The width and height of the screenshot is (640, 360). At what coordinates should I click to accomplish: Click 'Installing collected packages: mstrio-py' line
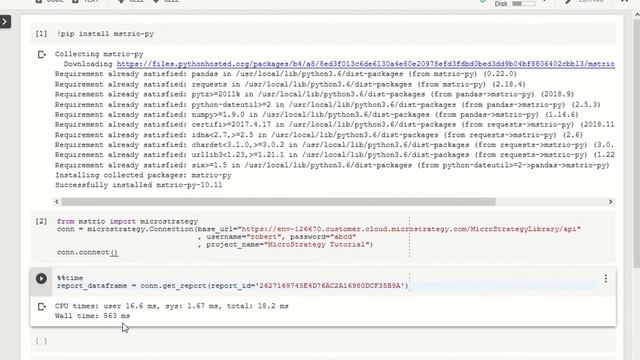[x=143, y=175]
